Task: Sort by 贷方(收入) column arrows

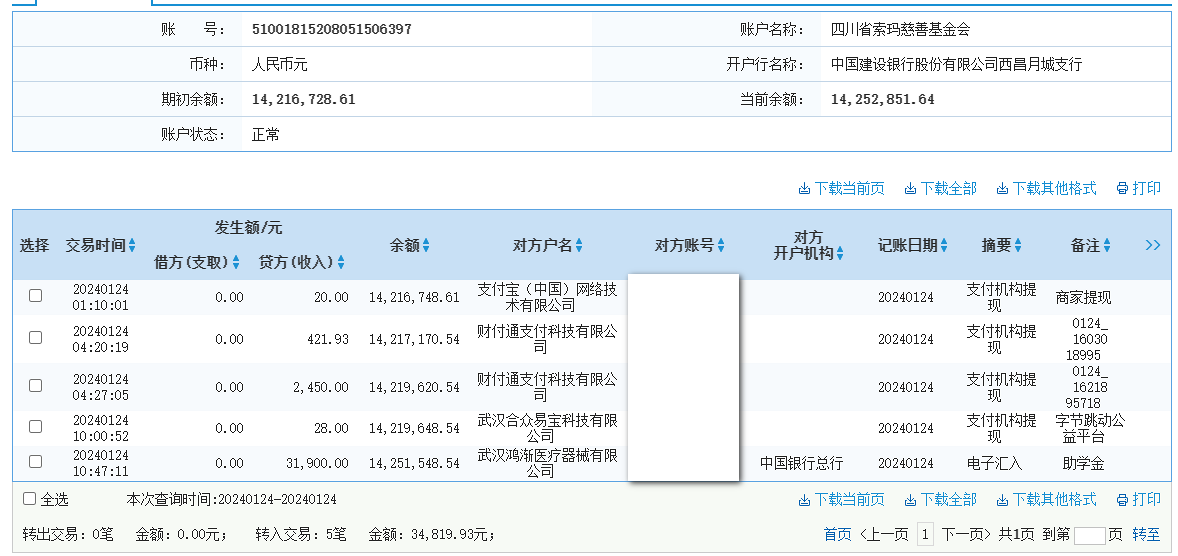Action: pos(341,262)
